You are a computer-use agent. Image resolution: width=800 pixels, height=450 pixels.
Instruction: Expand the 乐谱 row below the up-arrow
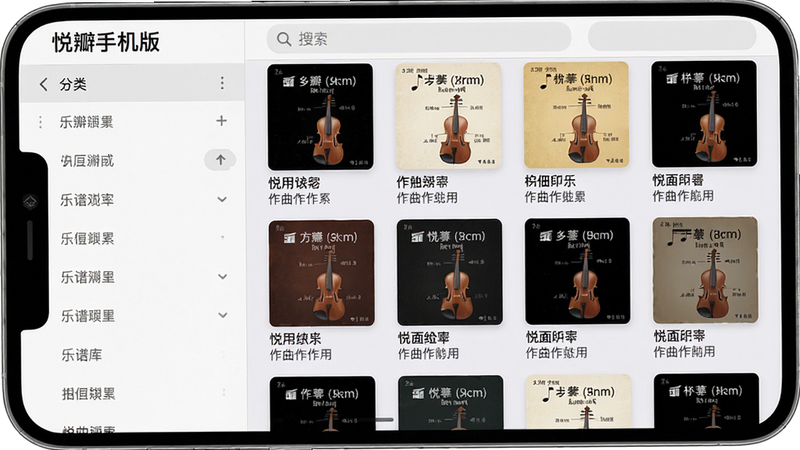coord(222,199)
